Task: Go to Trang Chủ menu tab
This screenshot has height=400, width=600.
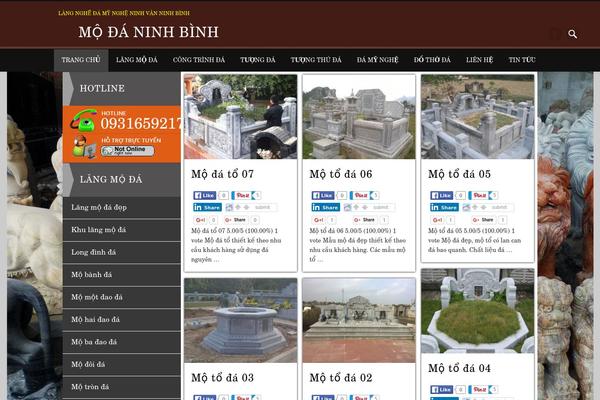Action: (81, 60)
